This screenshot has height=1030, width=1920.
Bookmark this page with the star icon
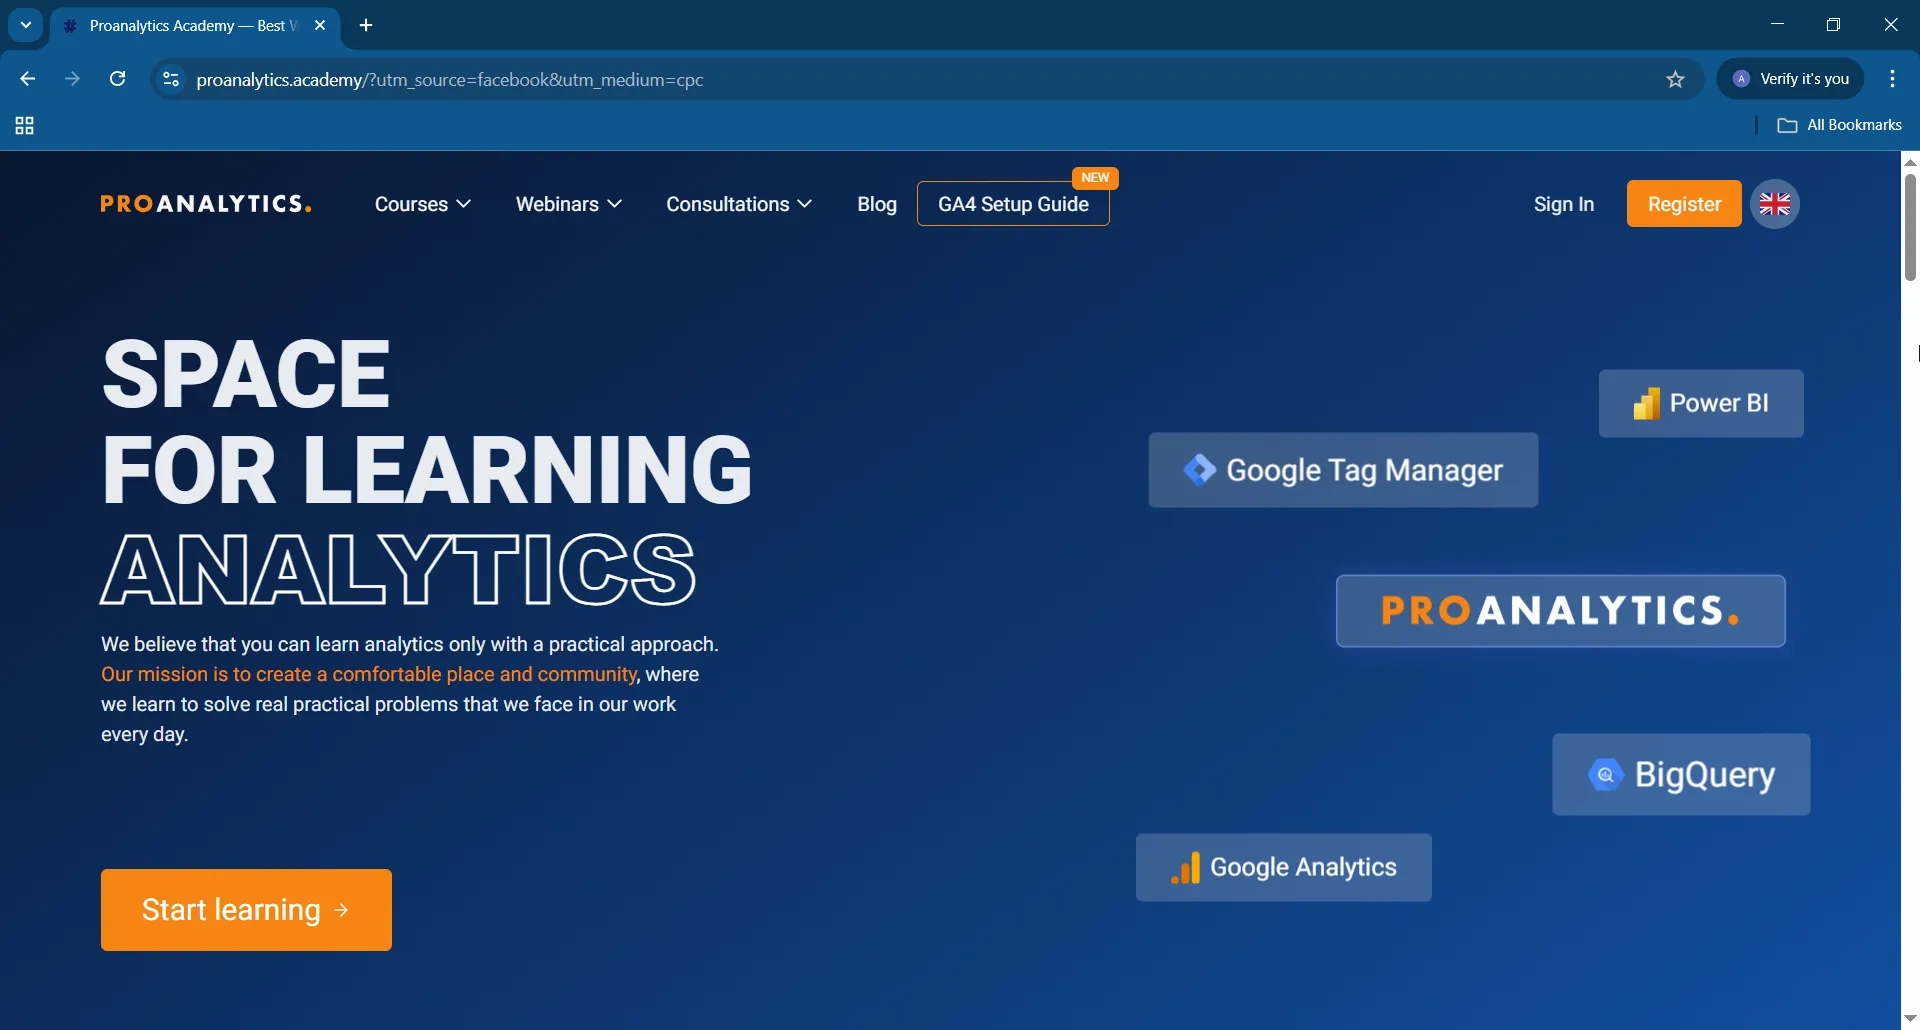coord(1676,79)
